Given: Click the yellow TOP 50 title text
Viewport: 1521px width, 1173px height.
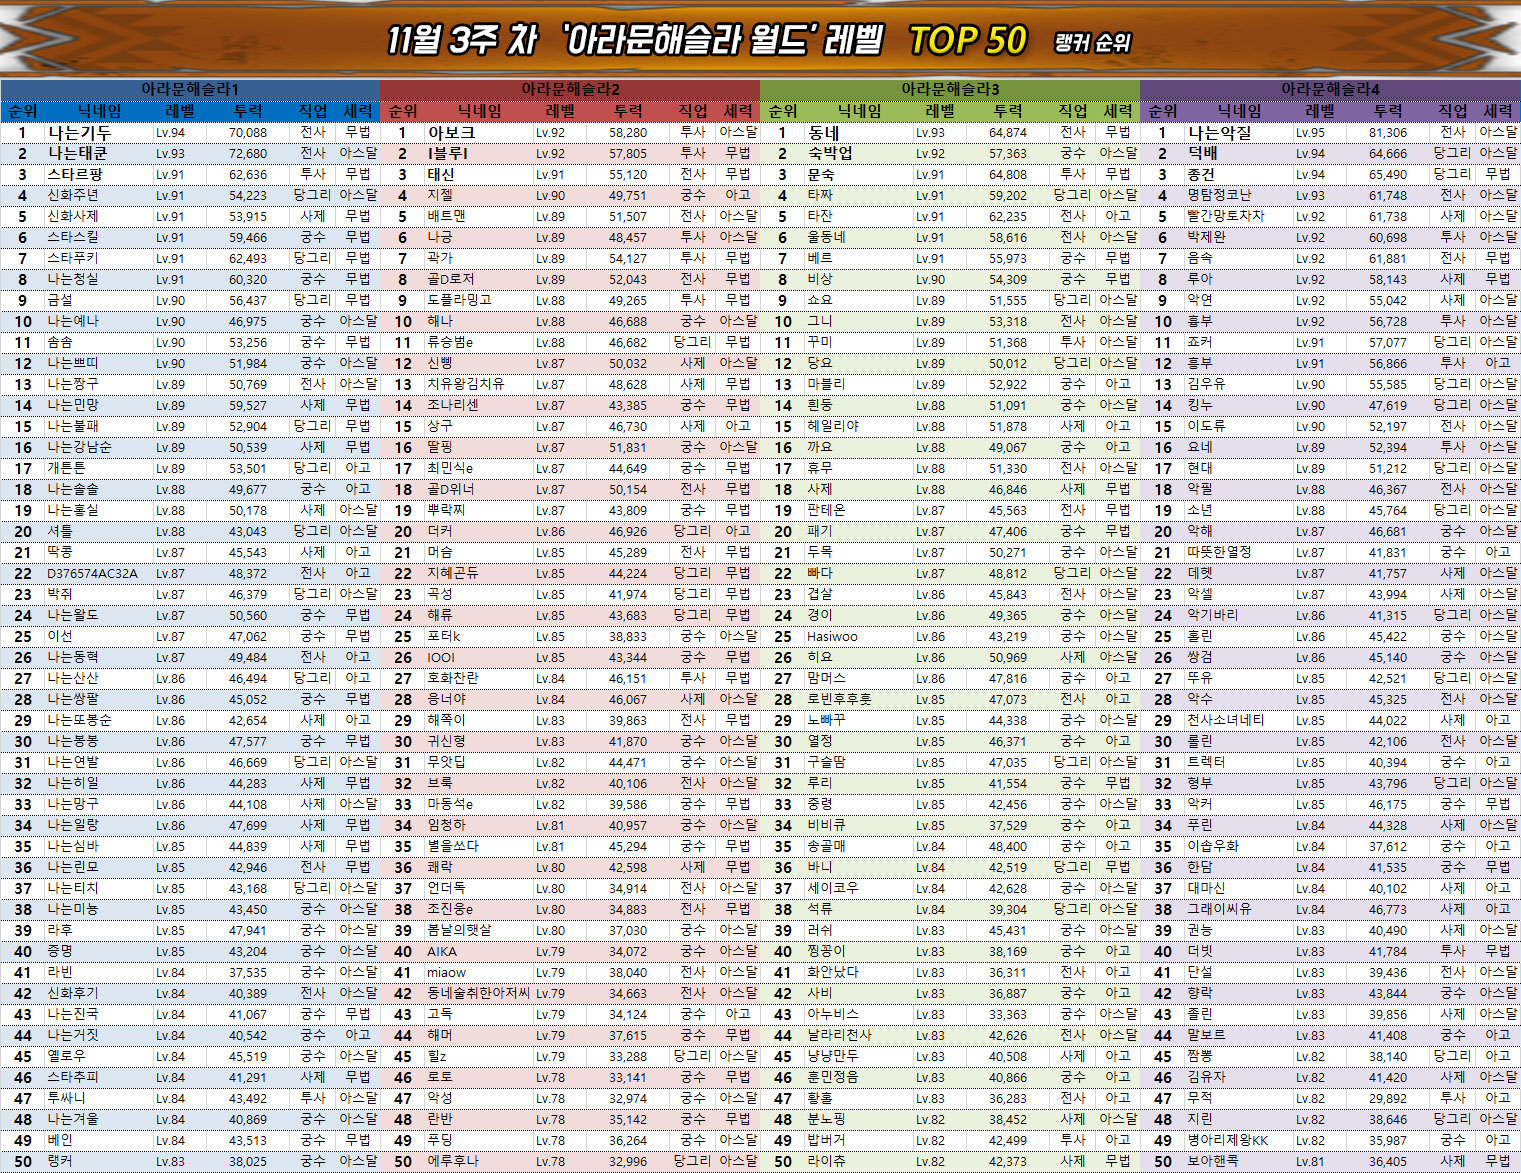Looking at the screenshot, I should [x=967, y=41].
